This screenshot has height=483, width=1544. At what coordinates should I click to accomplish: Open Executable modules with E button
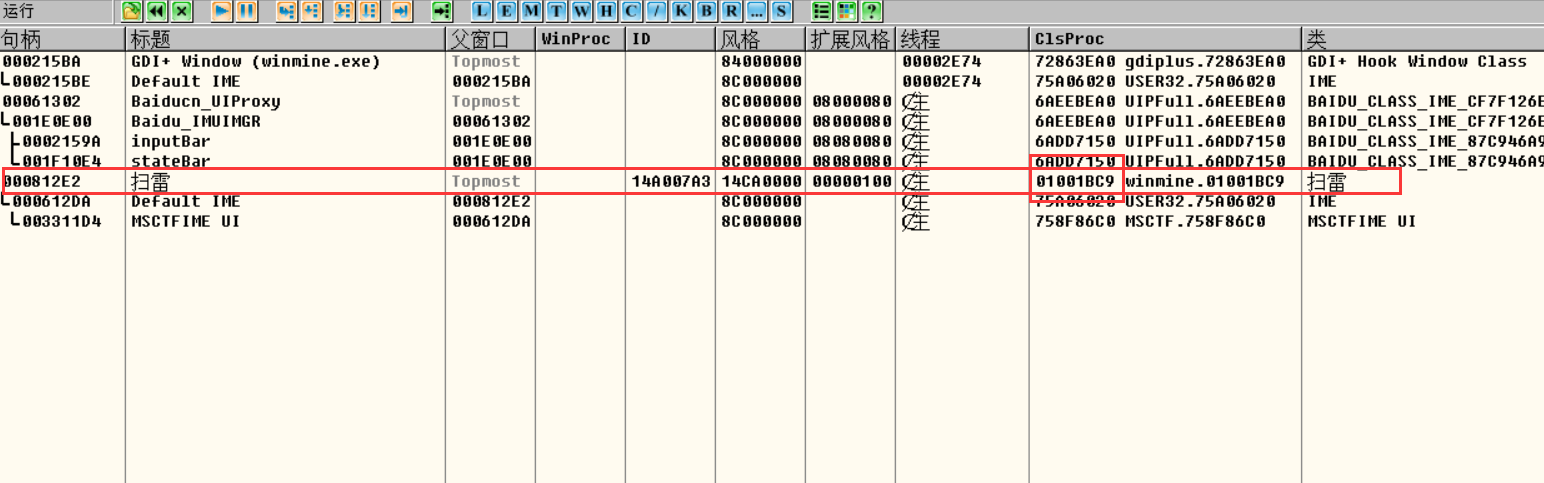(506, 11)
